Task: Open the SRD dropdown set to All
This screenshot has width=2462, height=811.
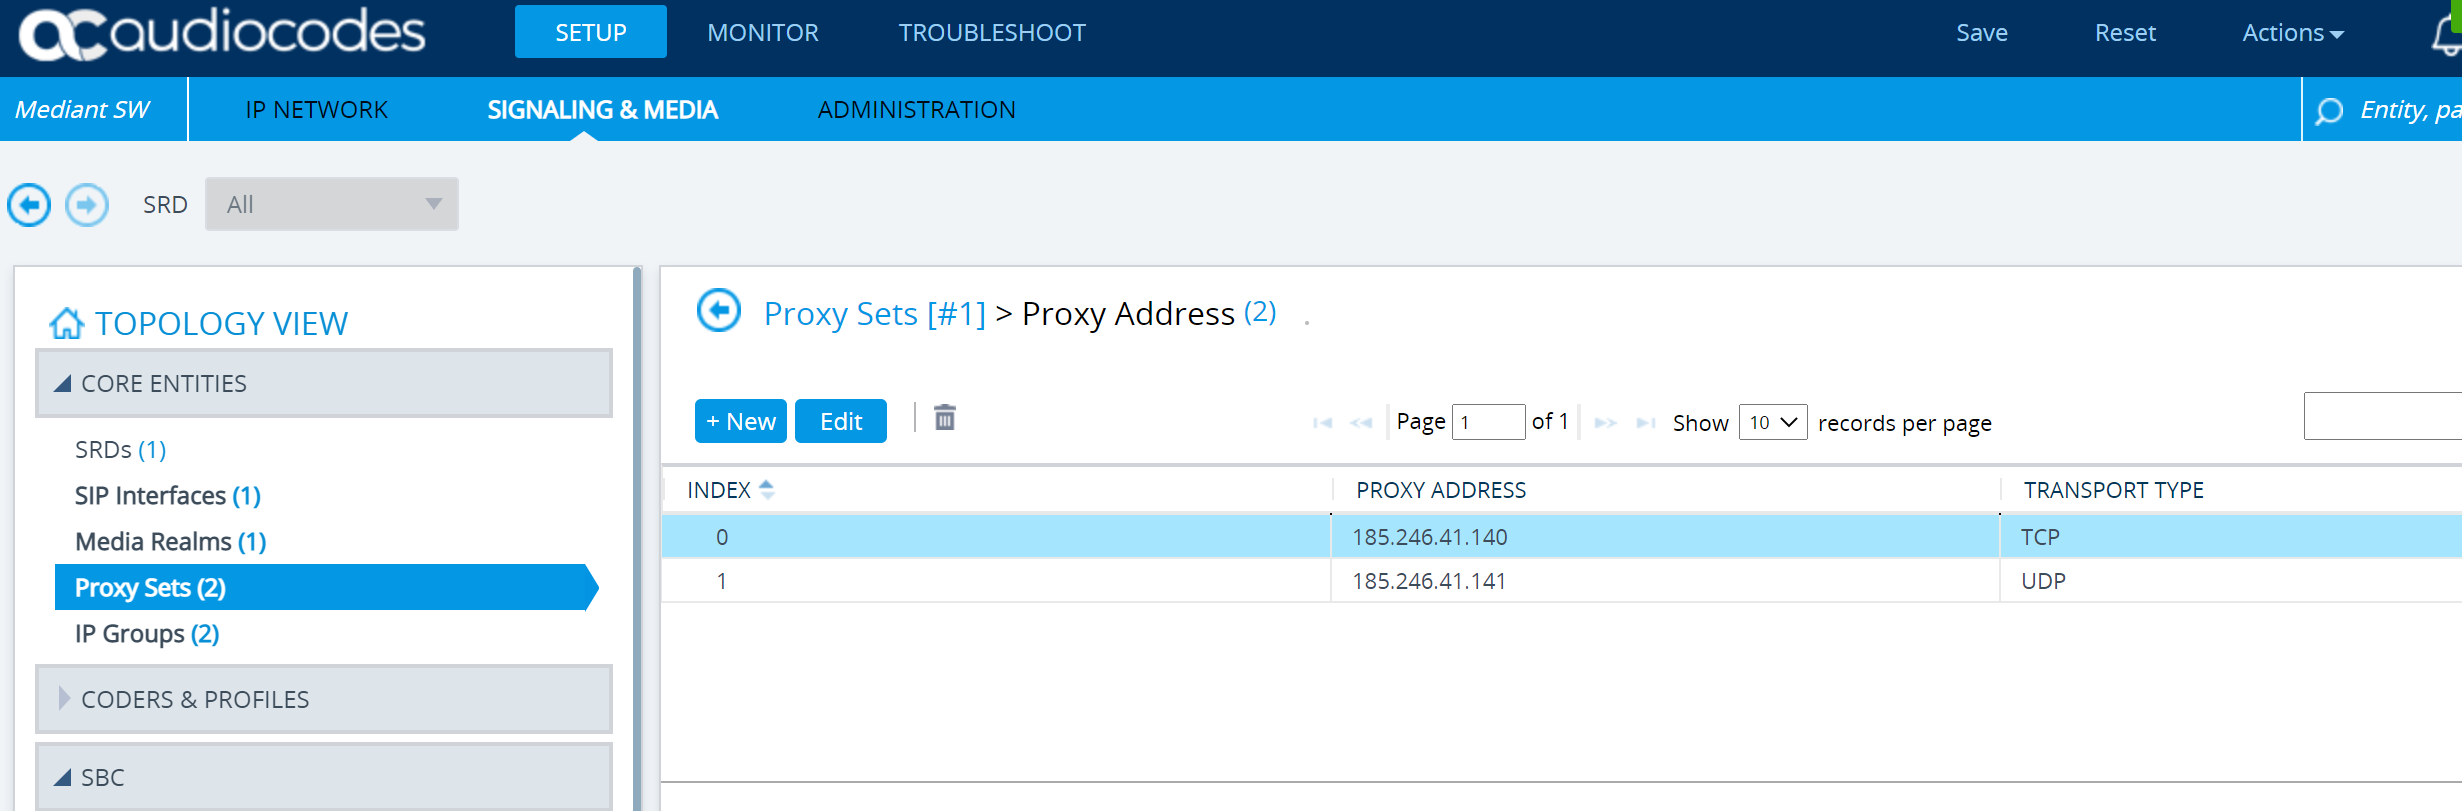Action: (331, 205)
